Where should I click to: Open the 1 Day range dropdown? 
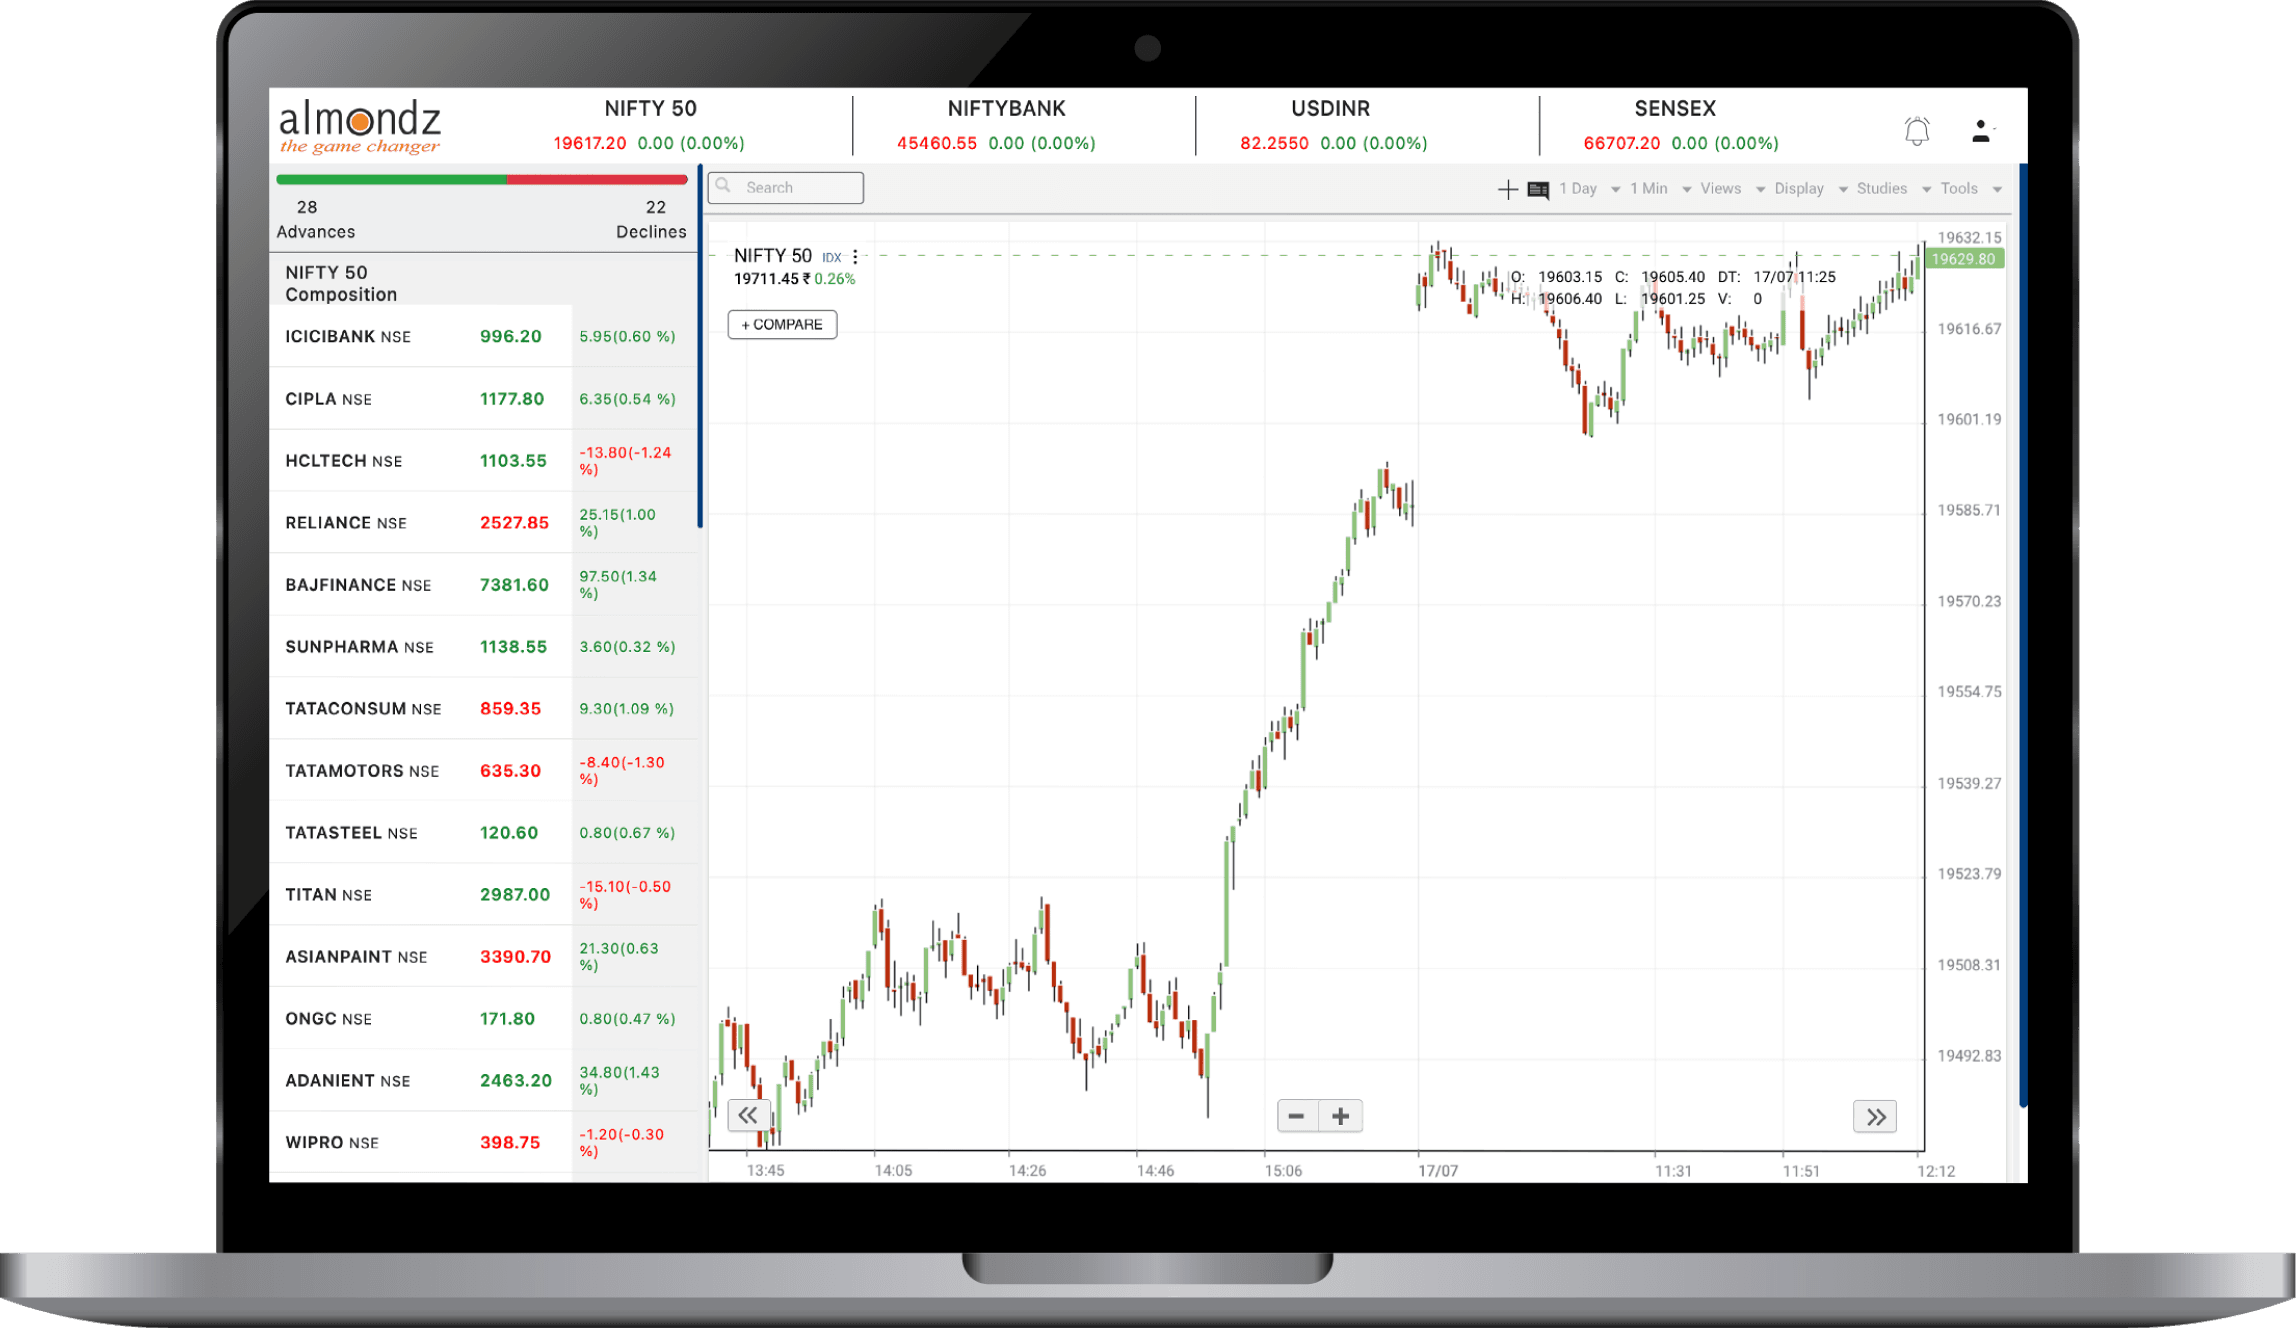coord(1589,189)
